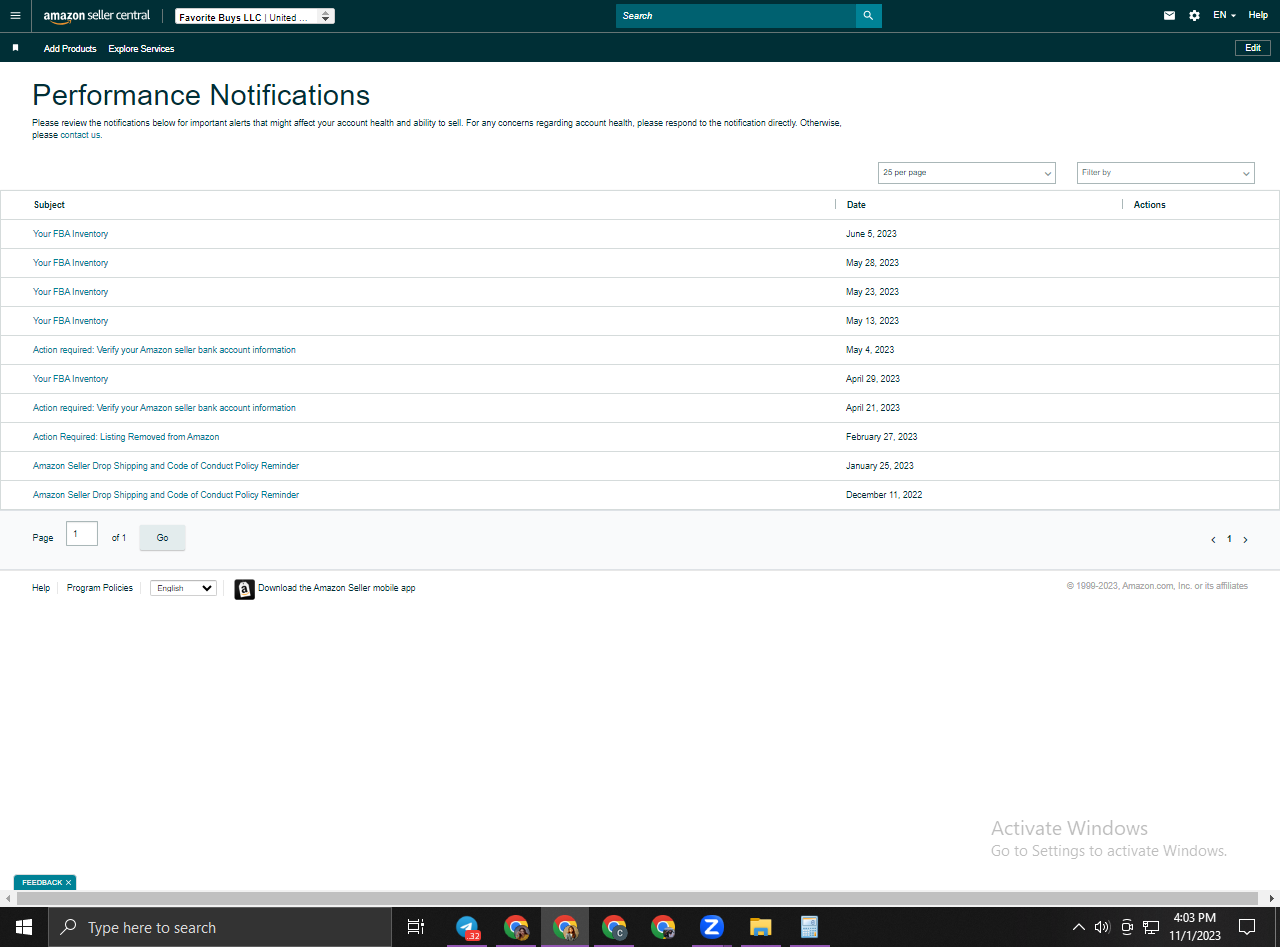Click the Amazon Seller mobile app icon

pyautogui.click(x=244, y=589)
